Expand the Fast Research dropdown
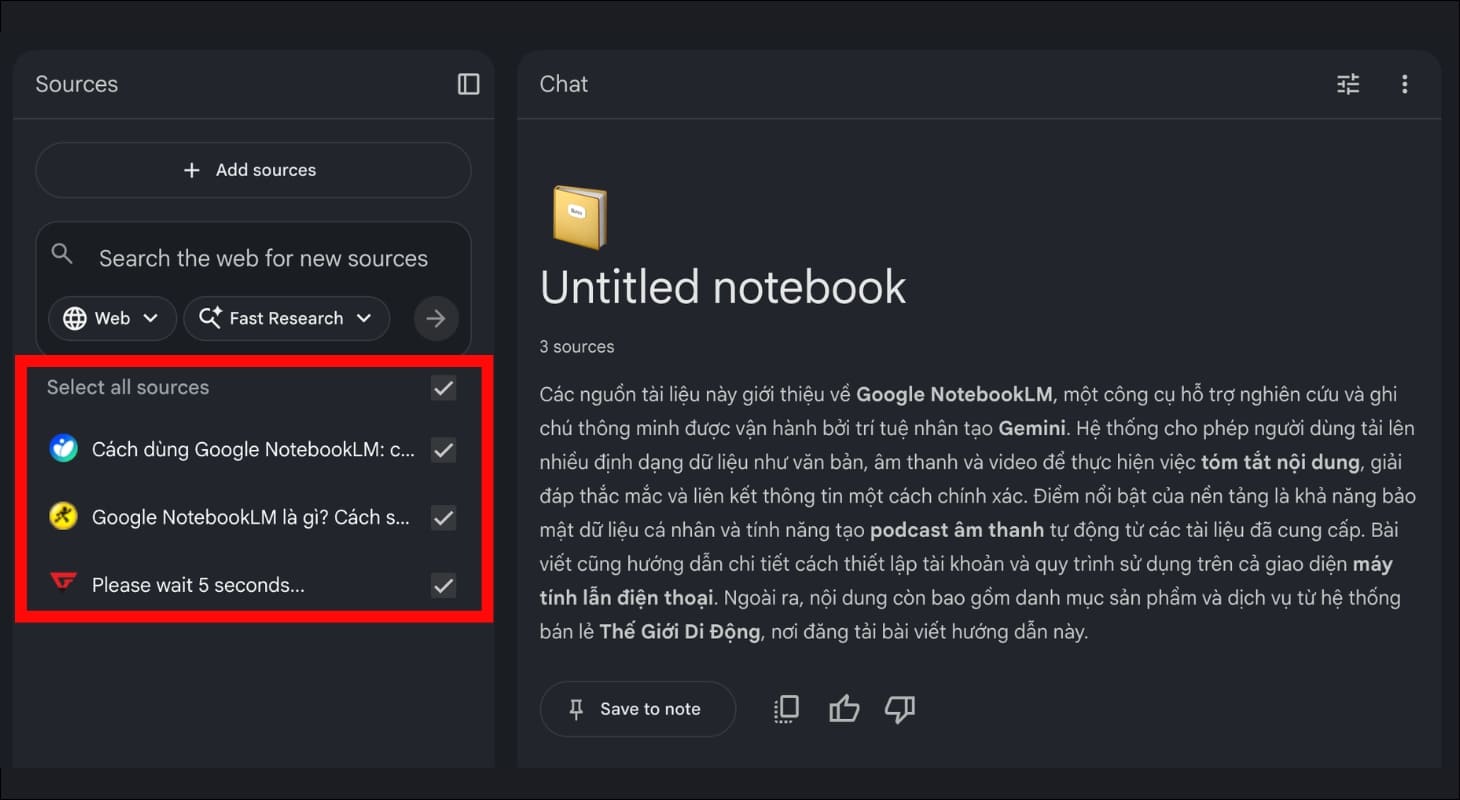 287,318
